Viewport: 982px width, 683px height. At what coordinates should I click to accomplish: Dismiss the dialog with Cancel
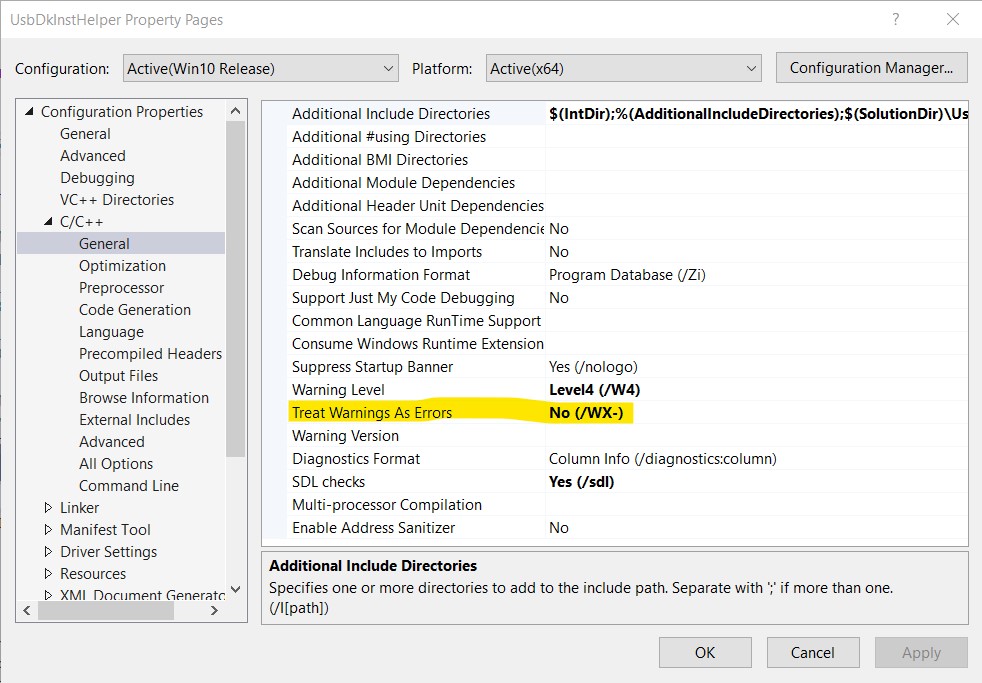812,652
